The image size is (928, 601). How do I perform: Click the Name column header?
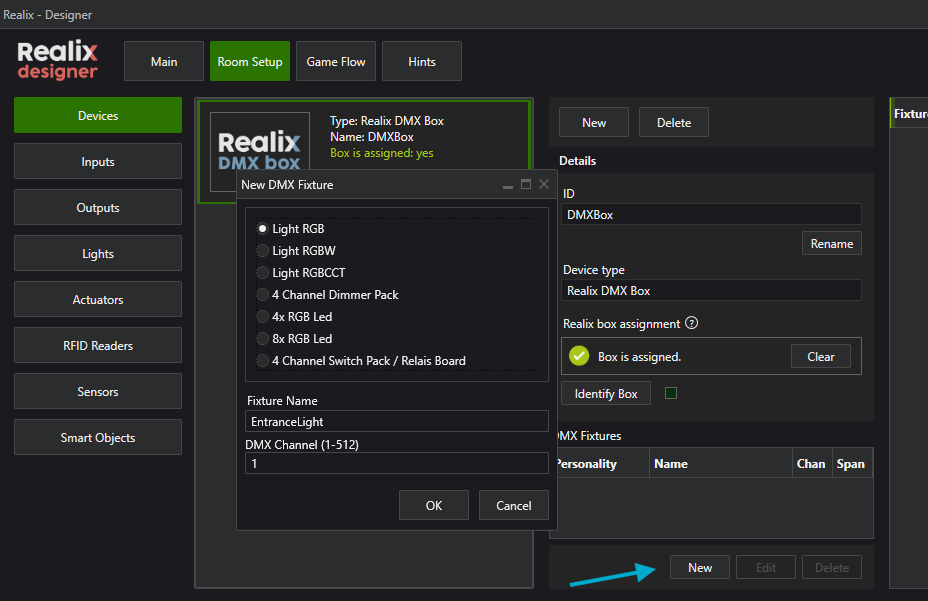coord(721,463)
